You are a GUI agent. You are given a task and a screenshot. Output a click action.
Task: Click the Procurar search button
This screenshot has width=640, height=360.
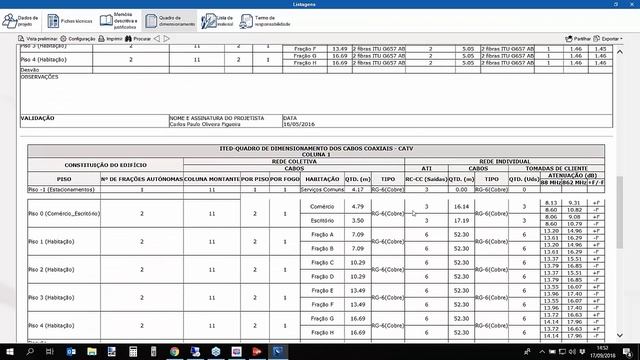pyautogui.click(x=138, y=39)
